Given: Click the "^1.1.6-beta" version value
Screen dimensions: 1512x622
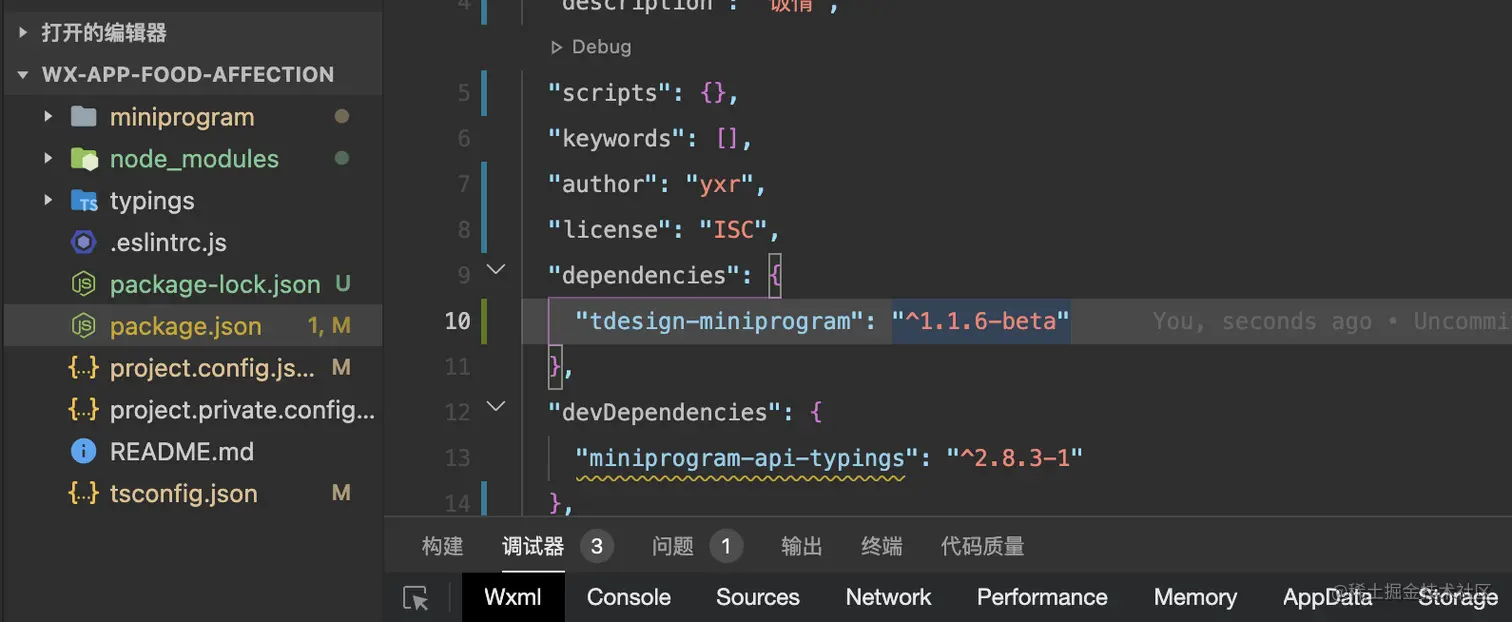Looking at the screenshot, I should point(981,321).
